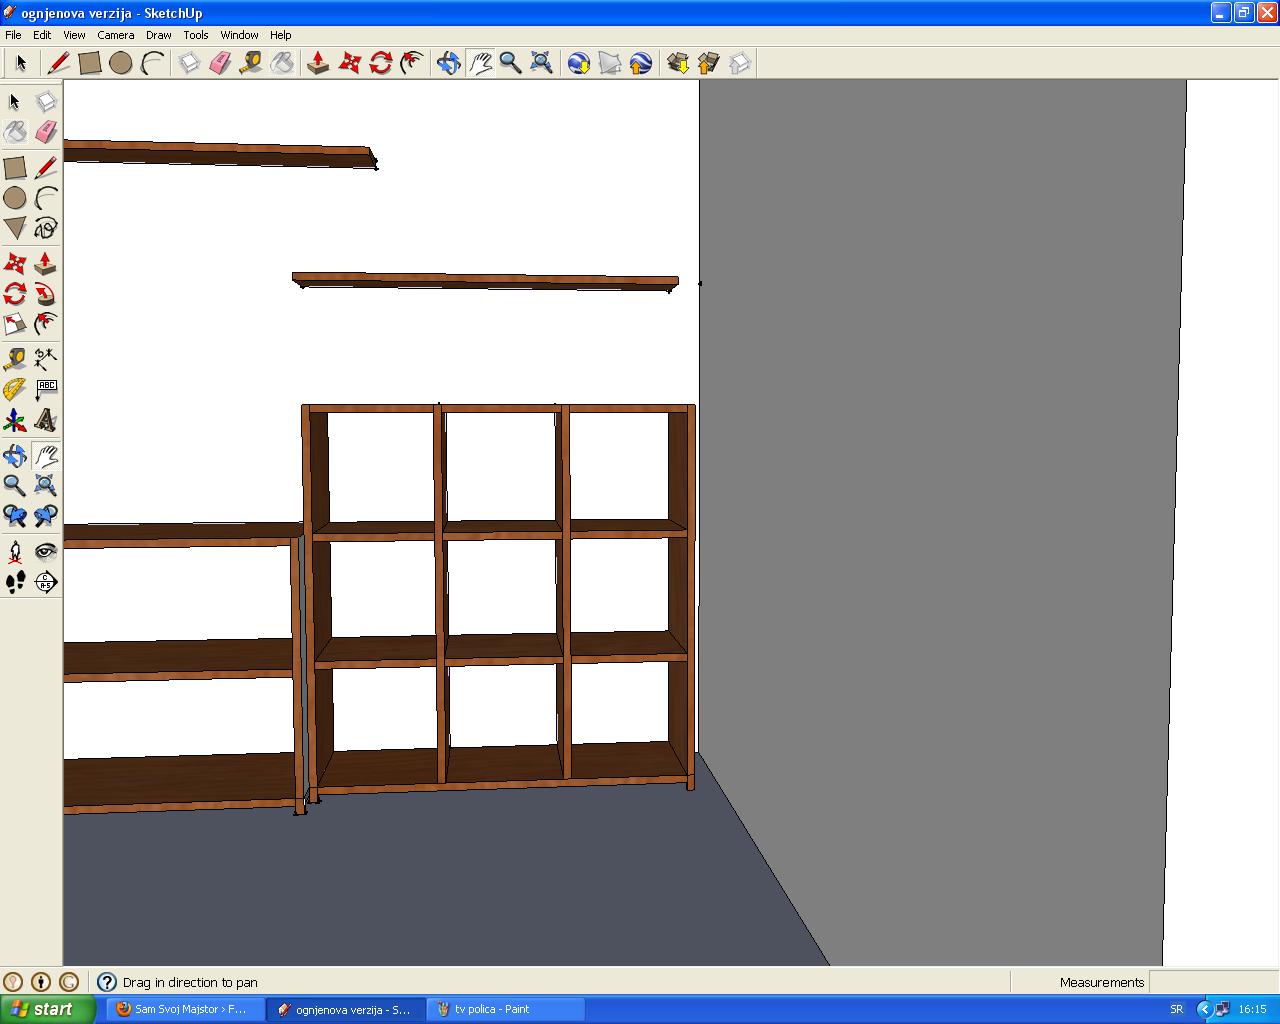
Task: Select Move tool in left tool palette
Action: click(x=15, y=264)
